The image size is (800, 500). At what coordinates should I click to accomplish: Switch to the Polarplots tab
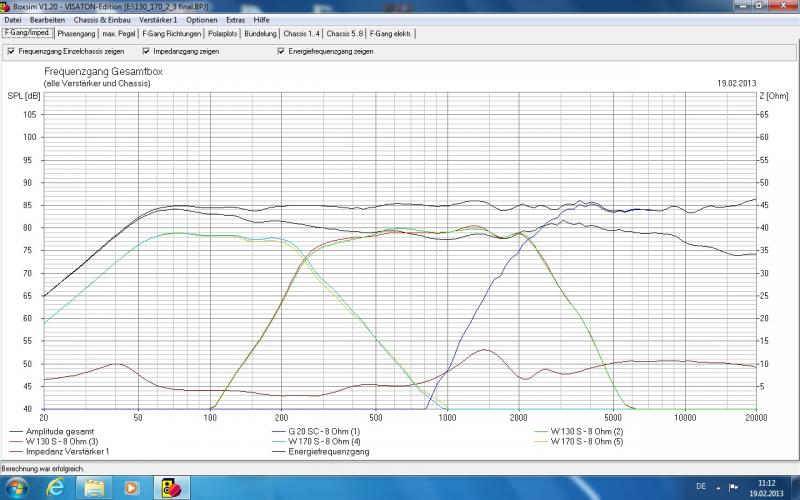tap(223, 34)
